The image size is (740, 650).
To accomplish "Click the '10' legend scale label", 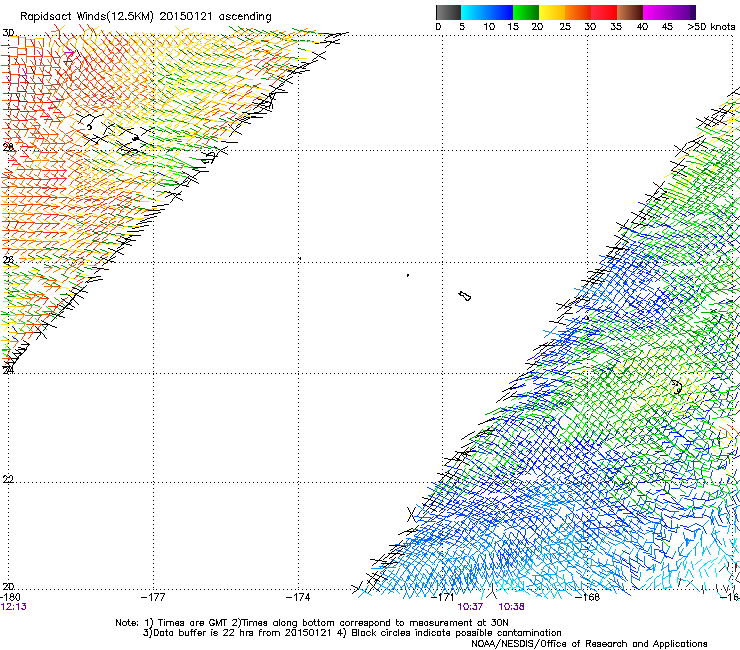I will coord(489,27).
